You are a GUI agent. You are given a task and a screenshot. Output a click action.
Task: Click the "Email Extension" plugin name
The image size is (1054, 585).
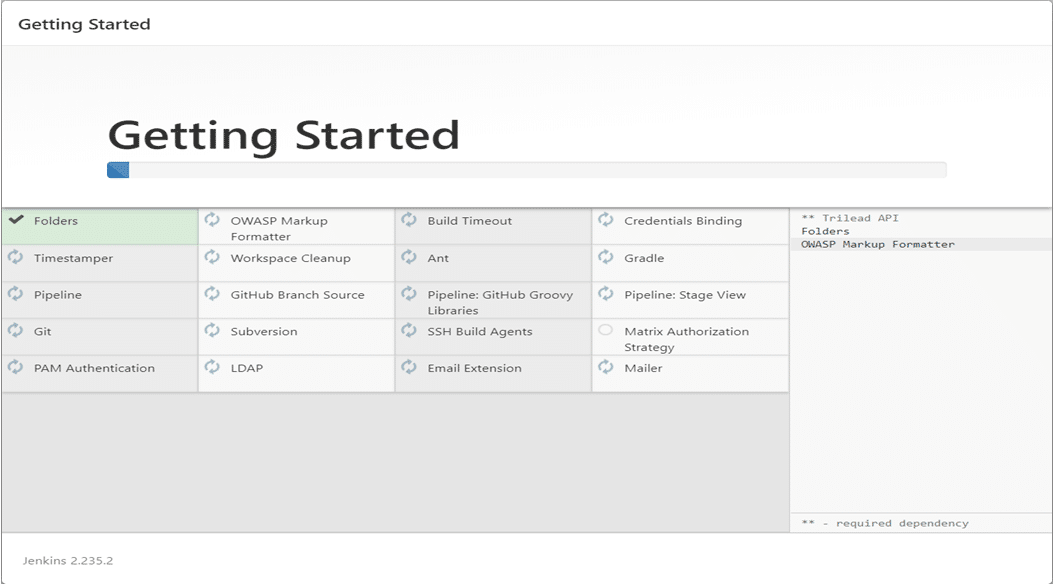point(475,368)
